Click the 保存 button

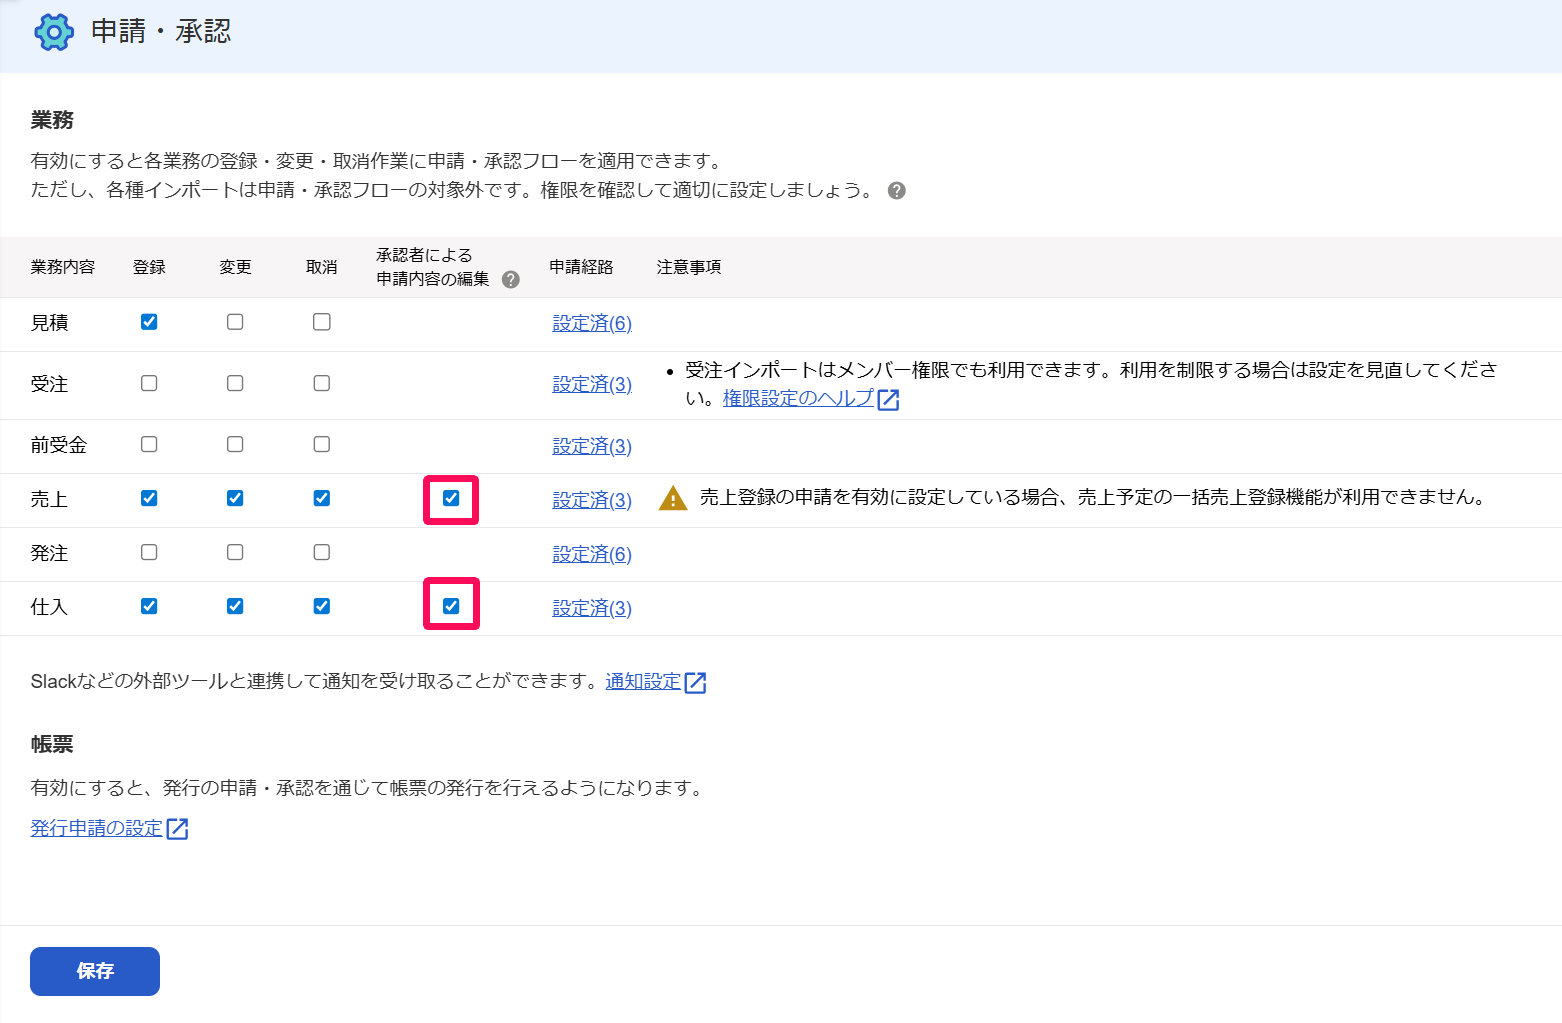pos(95,971)
